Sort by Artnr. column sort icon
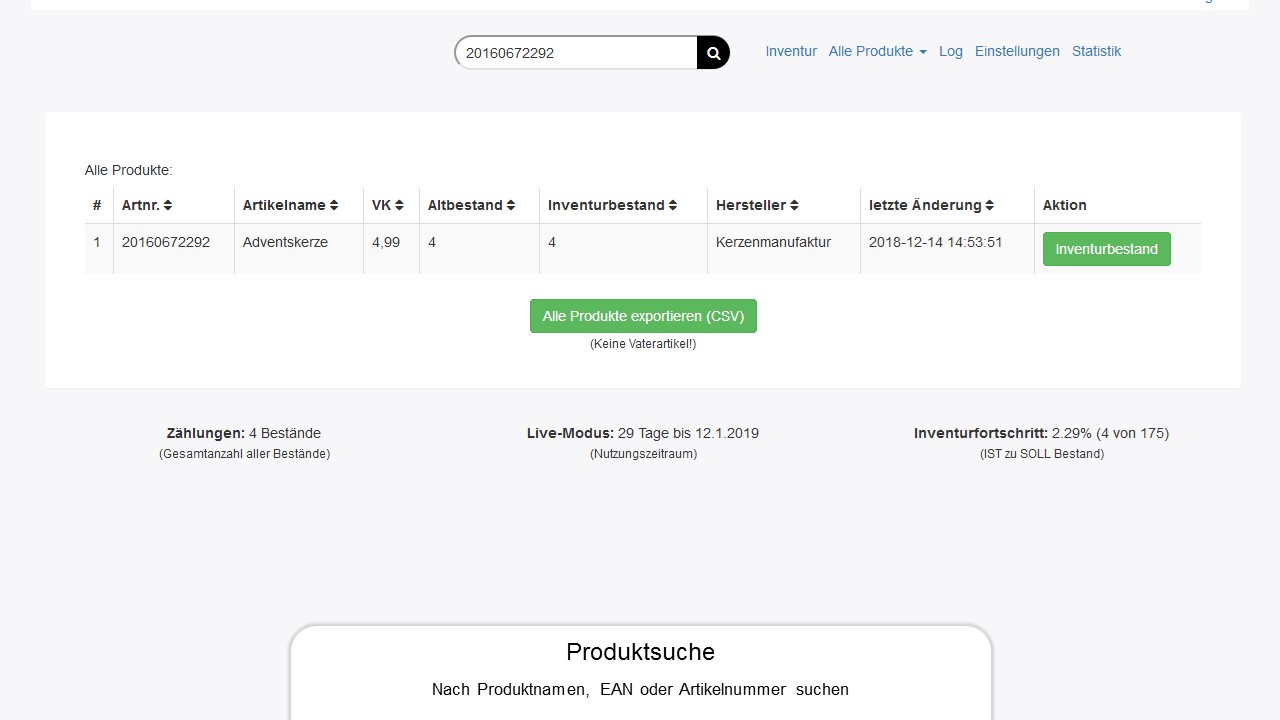 pos(168,205)
